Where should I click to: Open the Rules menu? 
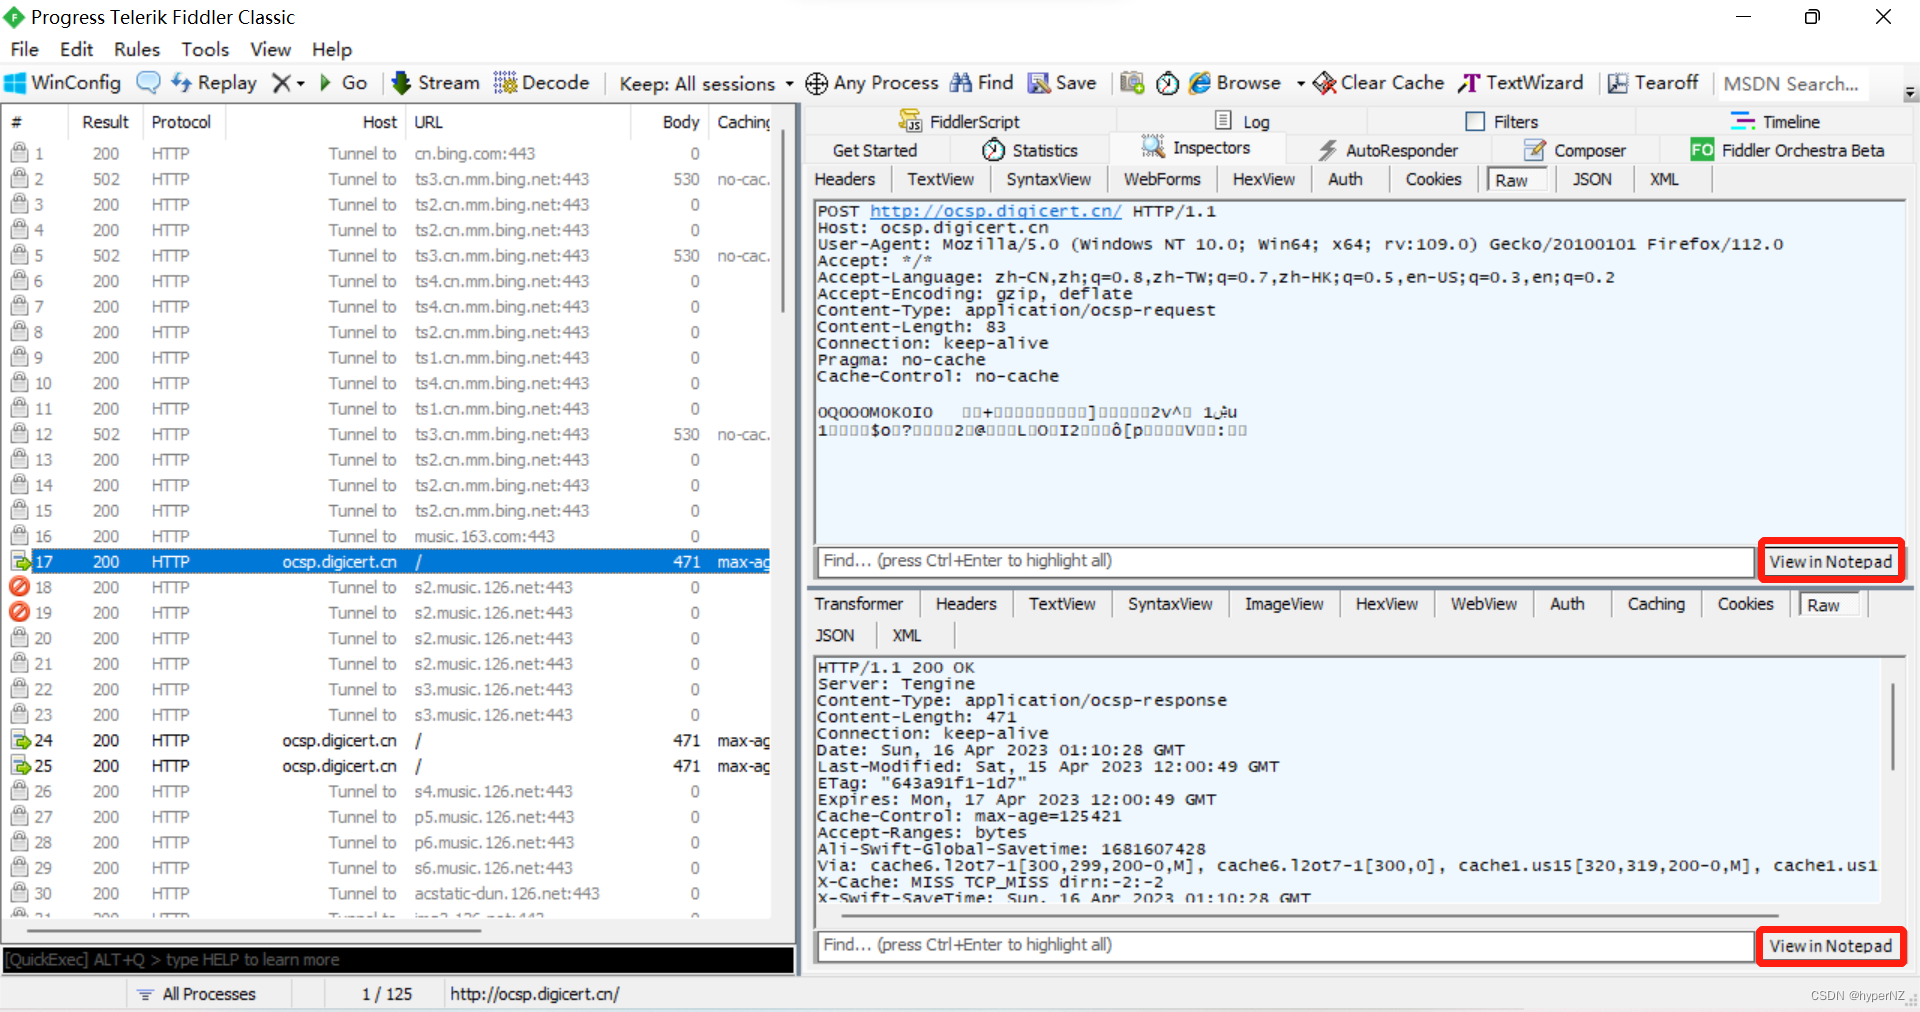137,49
